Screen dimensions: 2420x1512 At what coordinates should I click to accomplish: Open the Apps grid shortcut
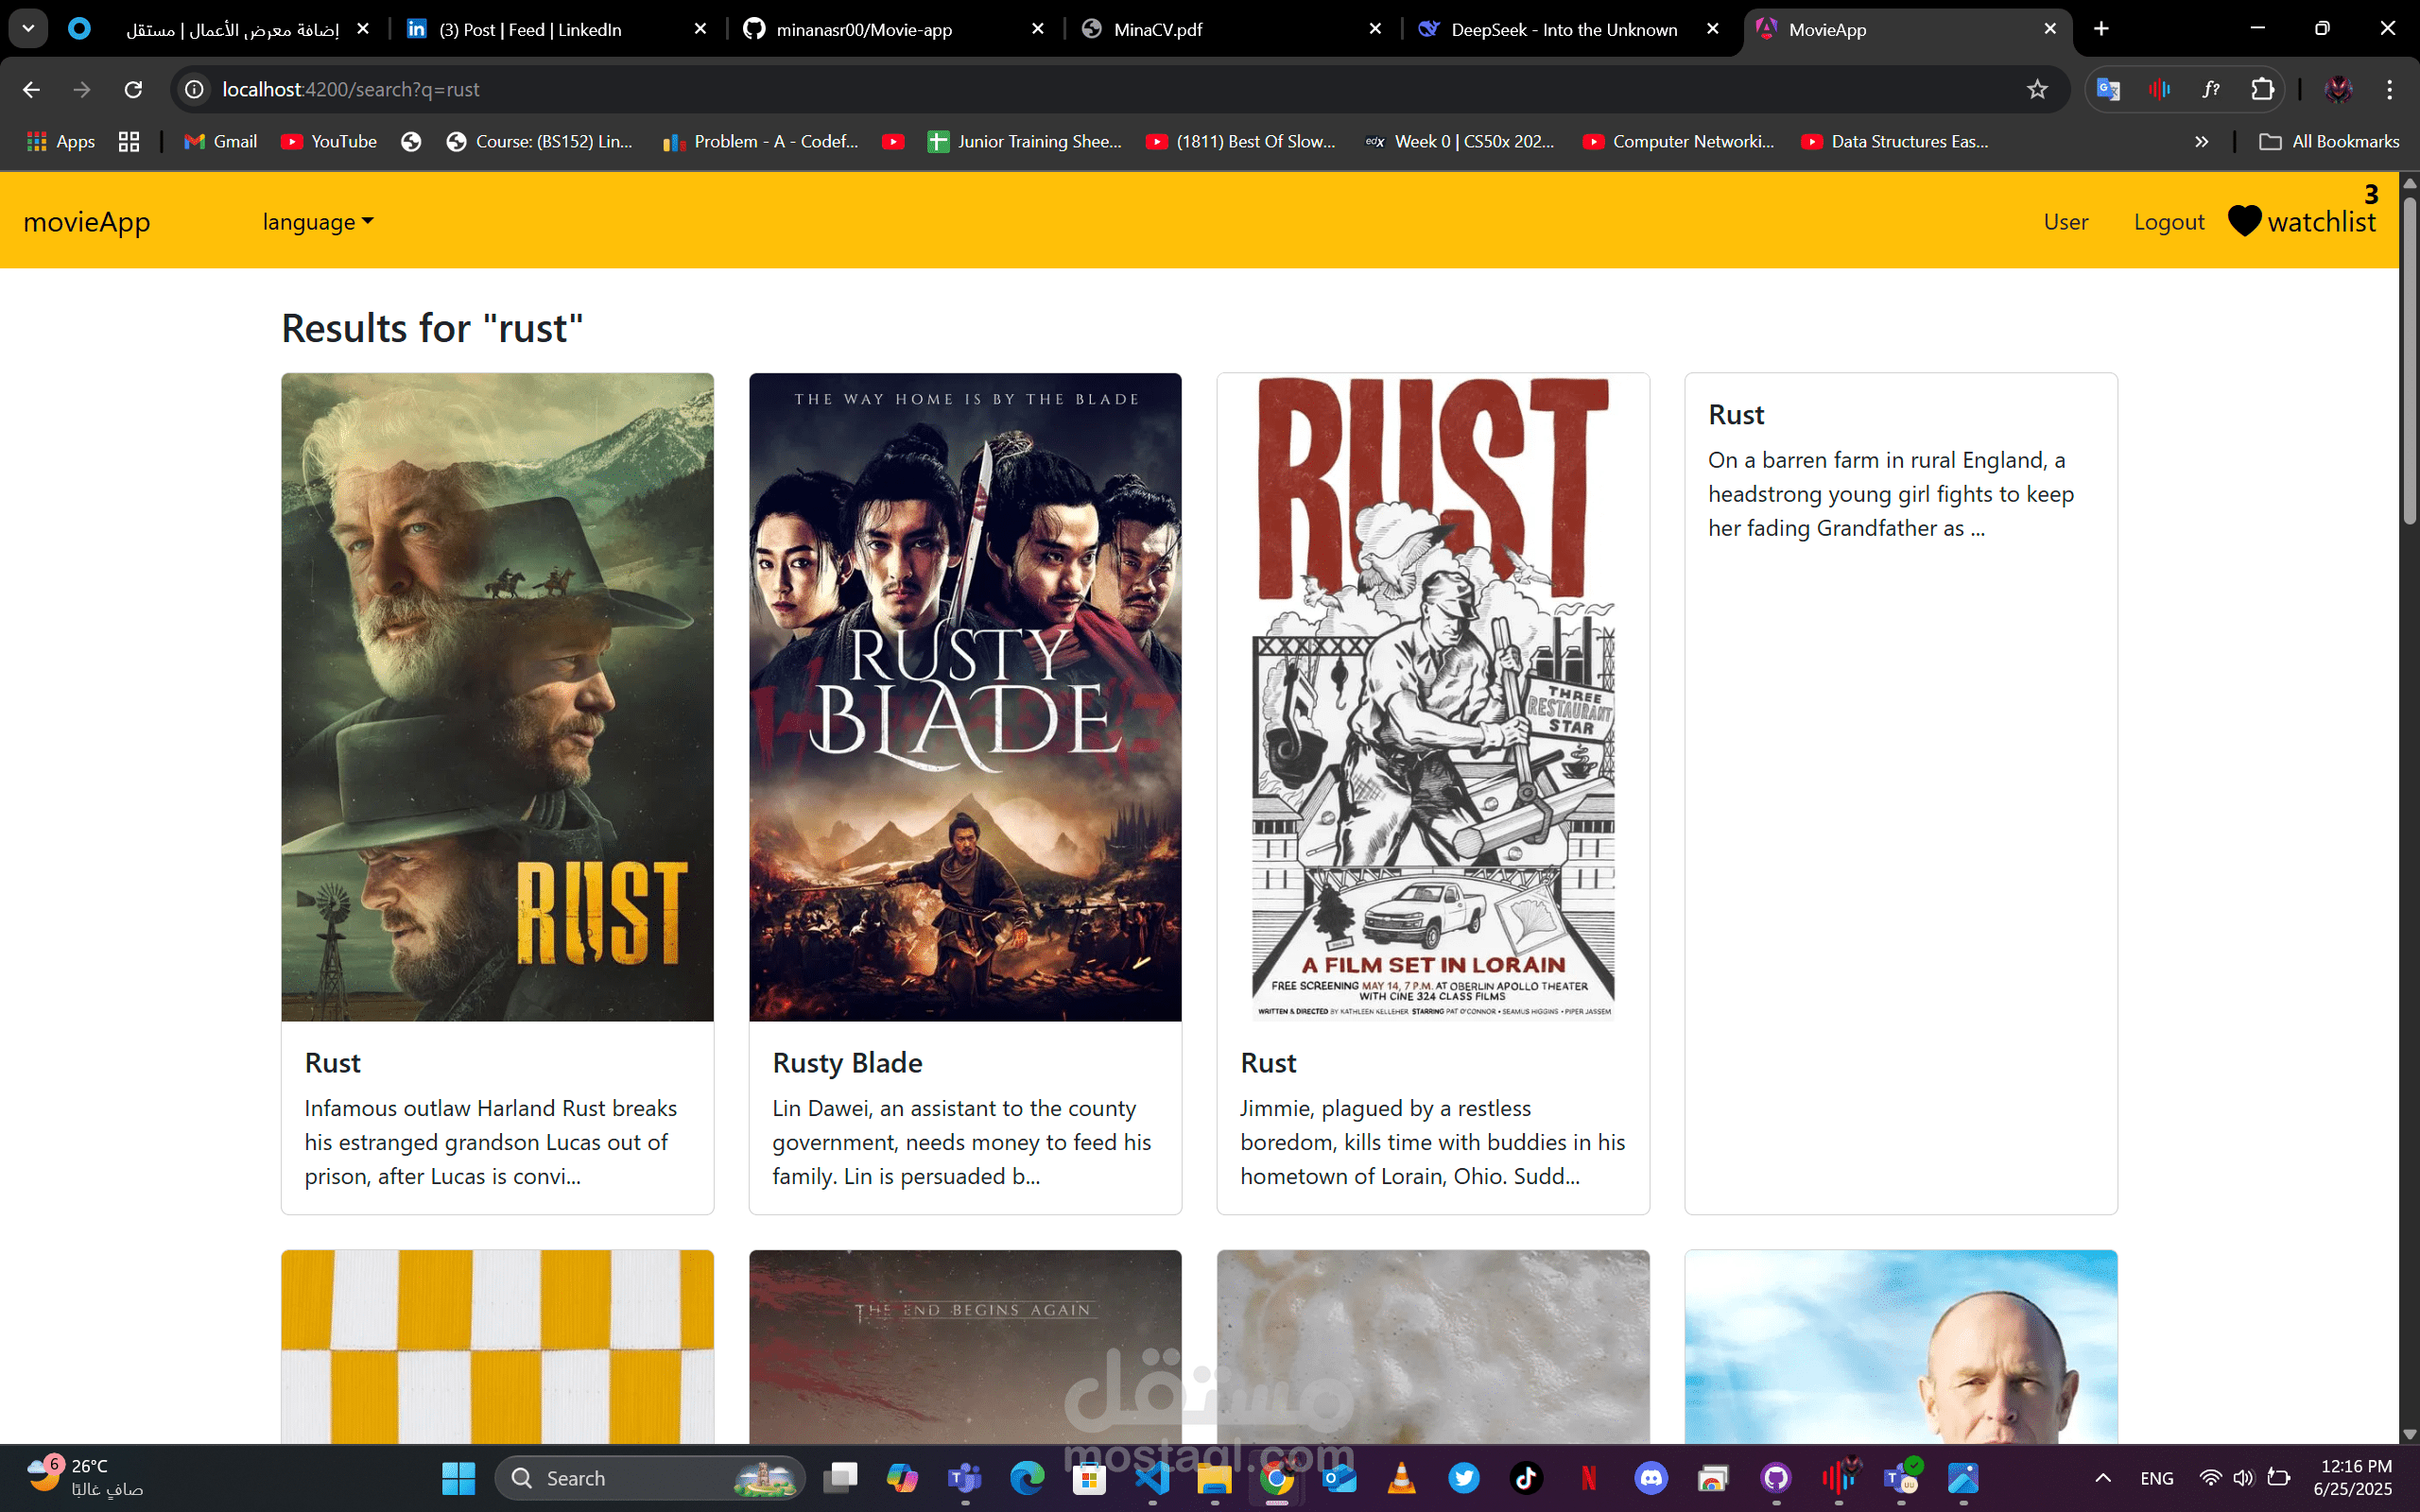pyautogui.click(x=60, y=142)
